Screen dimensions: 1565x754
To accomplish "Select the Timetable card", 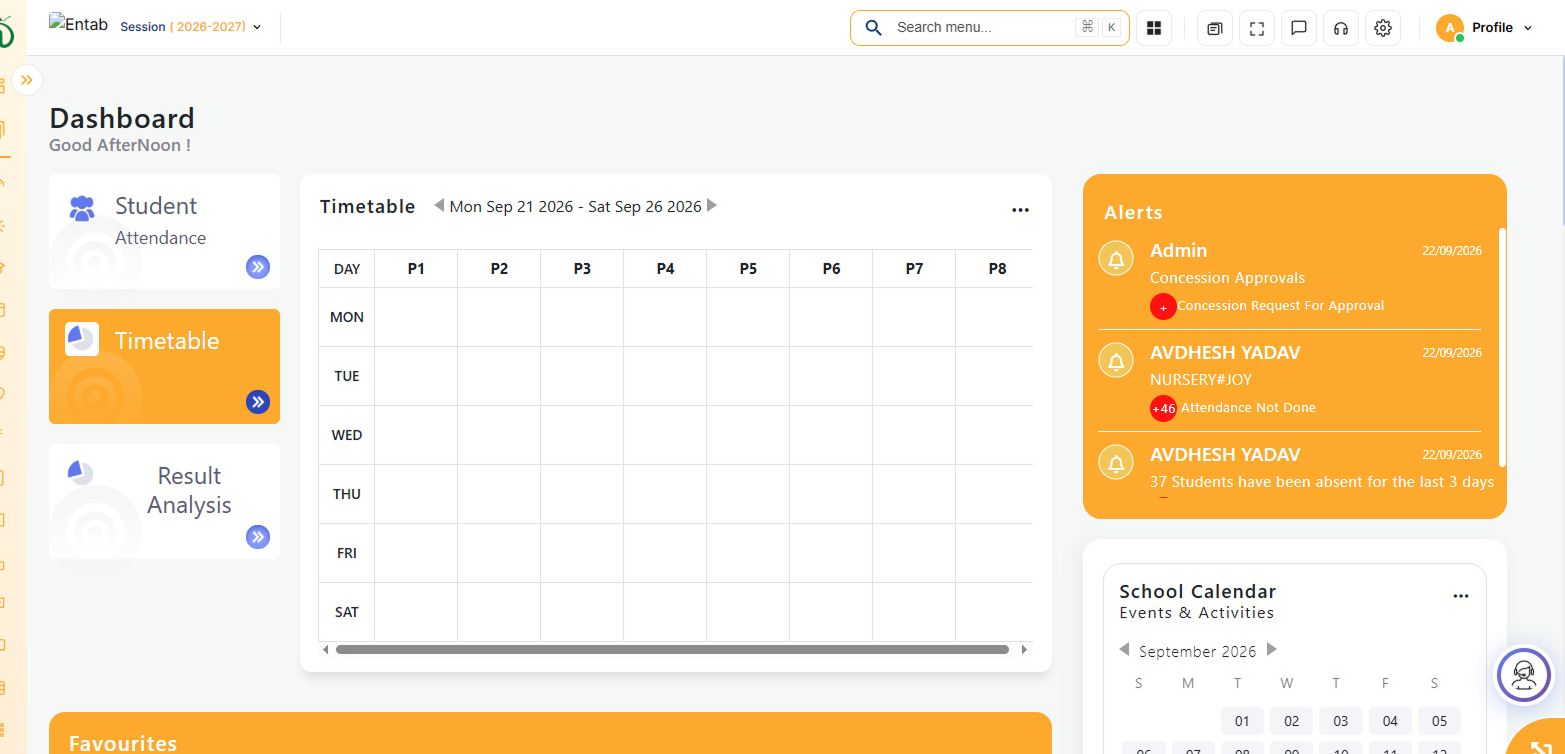I will [164, 366].
